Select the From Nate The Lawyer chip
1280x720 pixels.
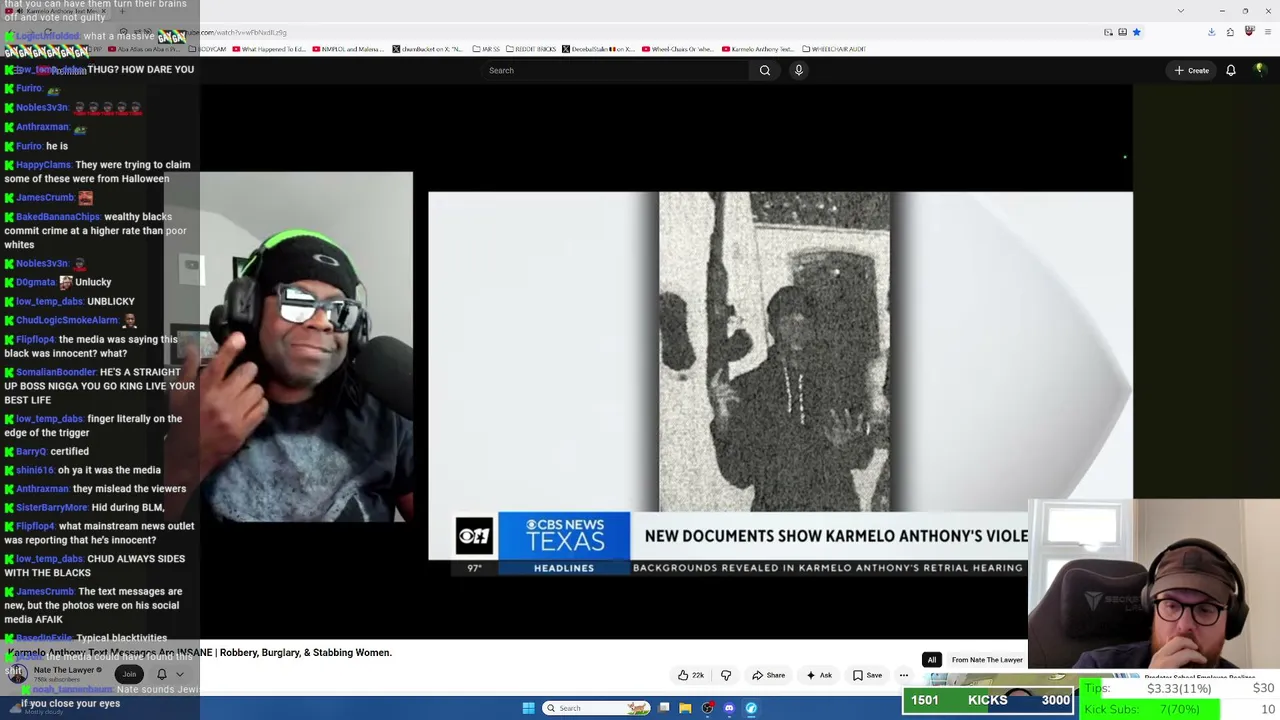(x=987, y=660)
